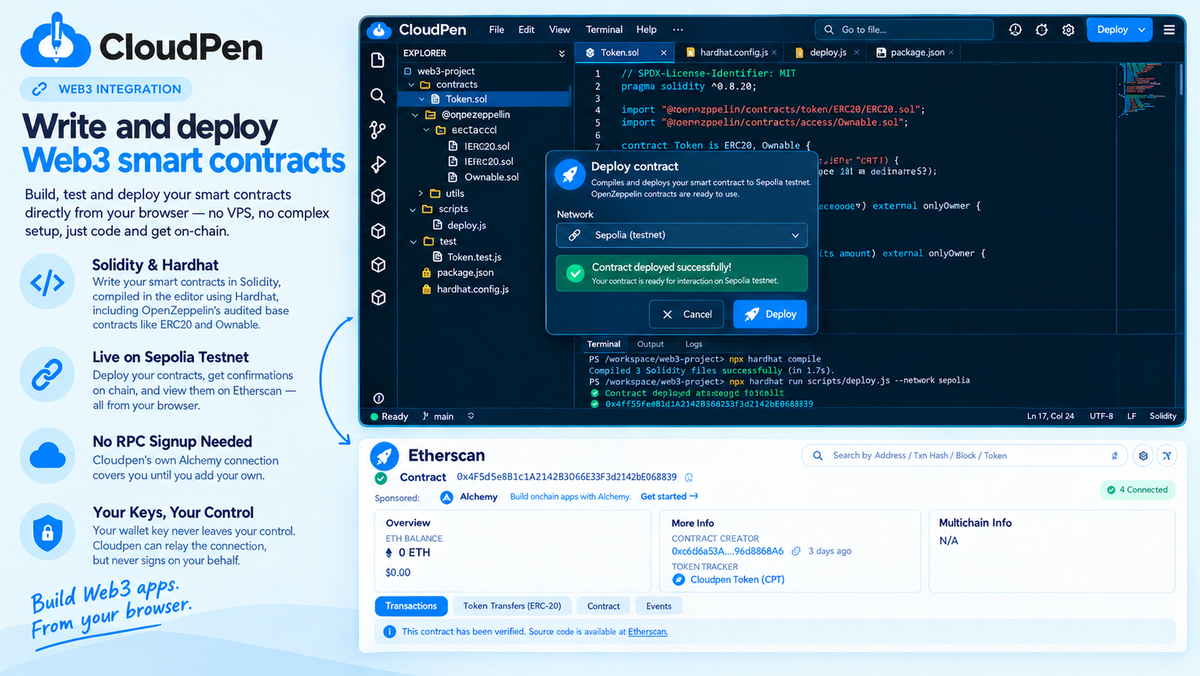Copy the contract creator address
1200x676 pixels.
coord(796,551)
